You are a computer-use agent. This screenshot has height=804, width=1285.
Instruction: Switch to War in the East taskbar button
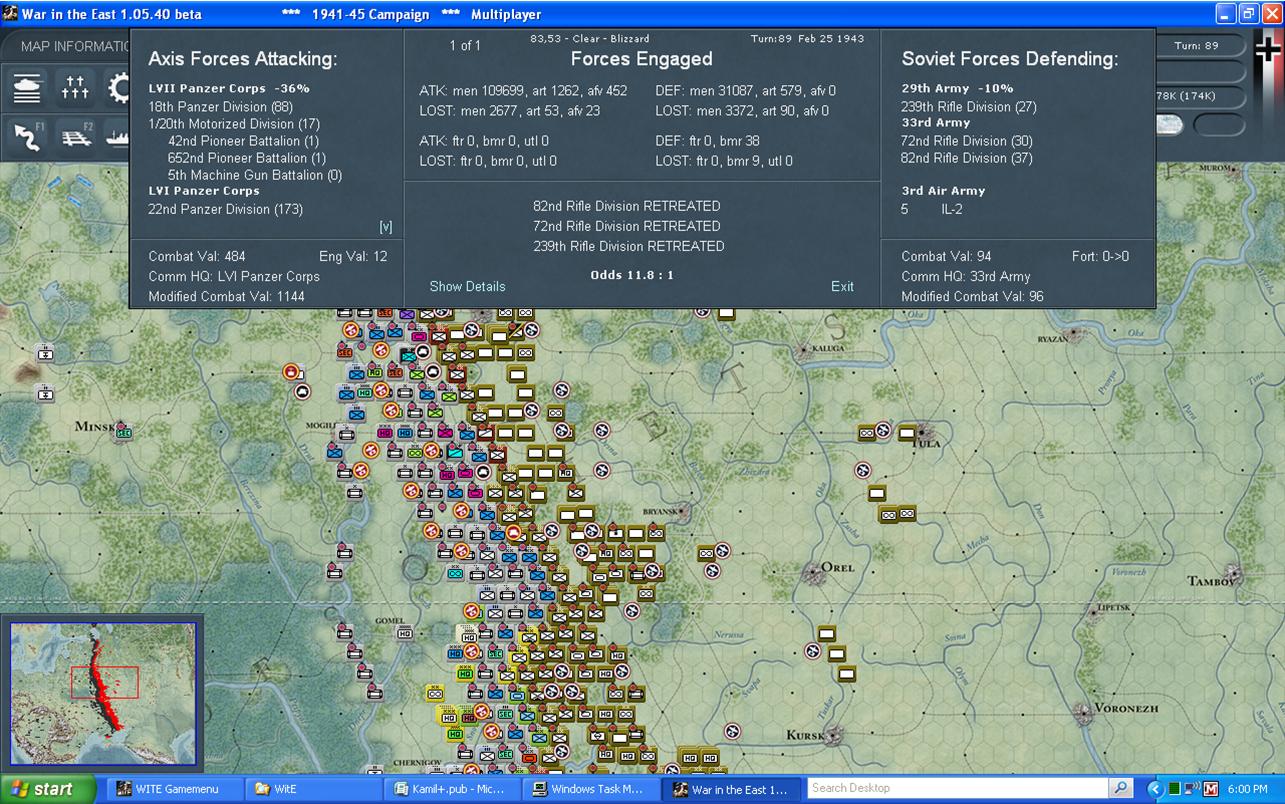tap(732, 789)
